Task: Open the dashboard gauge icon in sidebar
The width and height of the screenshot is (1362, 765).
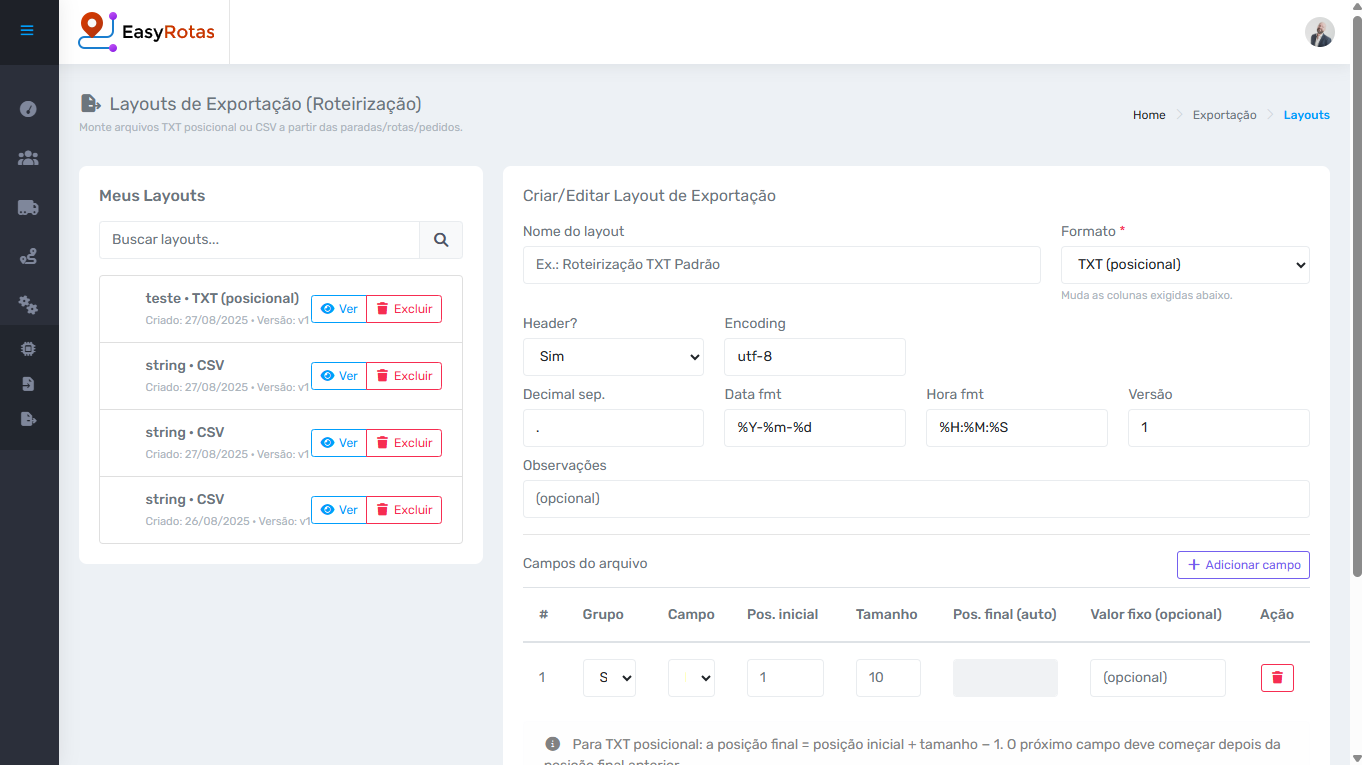Action: pyautogui.click(x=28, y=109)
